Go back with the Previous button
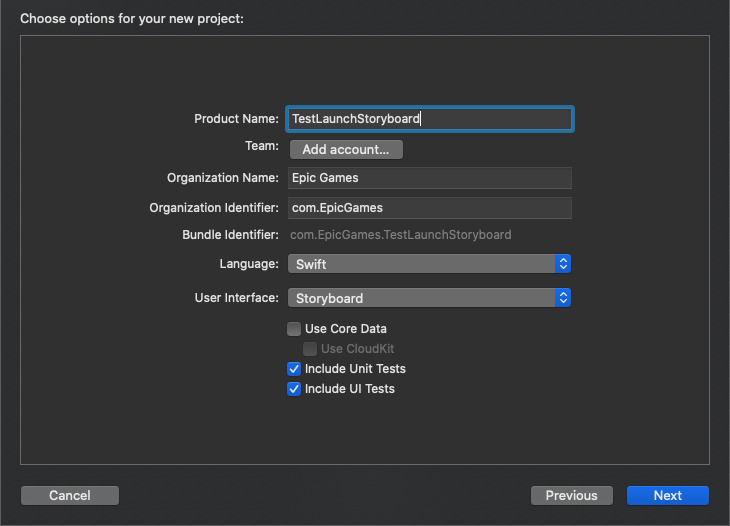Image resolution: width=730 pixels, height=526 pixels. tap(571, 496)
